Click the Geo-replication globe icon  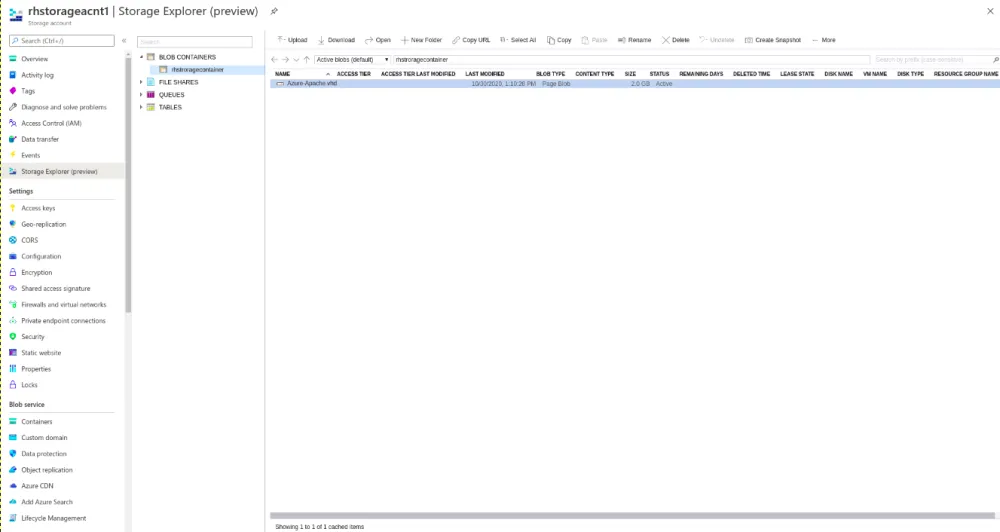[13, 224]
